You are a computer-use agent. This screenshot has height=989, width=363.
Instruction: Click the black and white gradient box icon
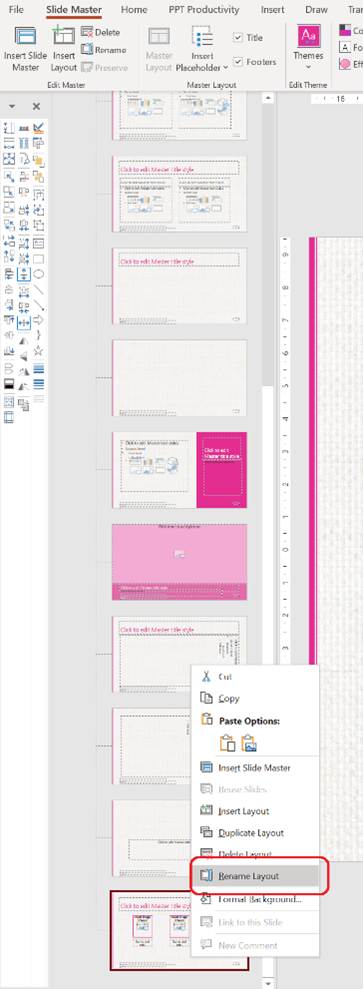pyautogui.click(x=9, y=383)
